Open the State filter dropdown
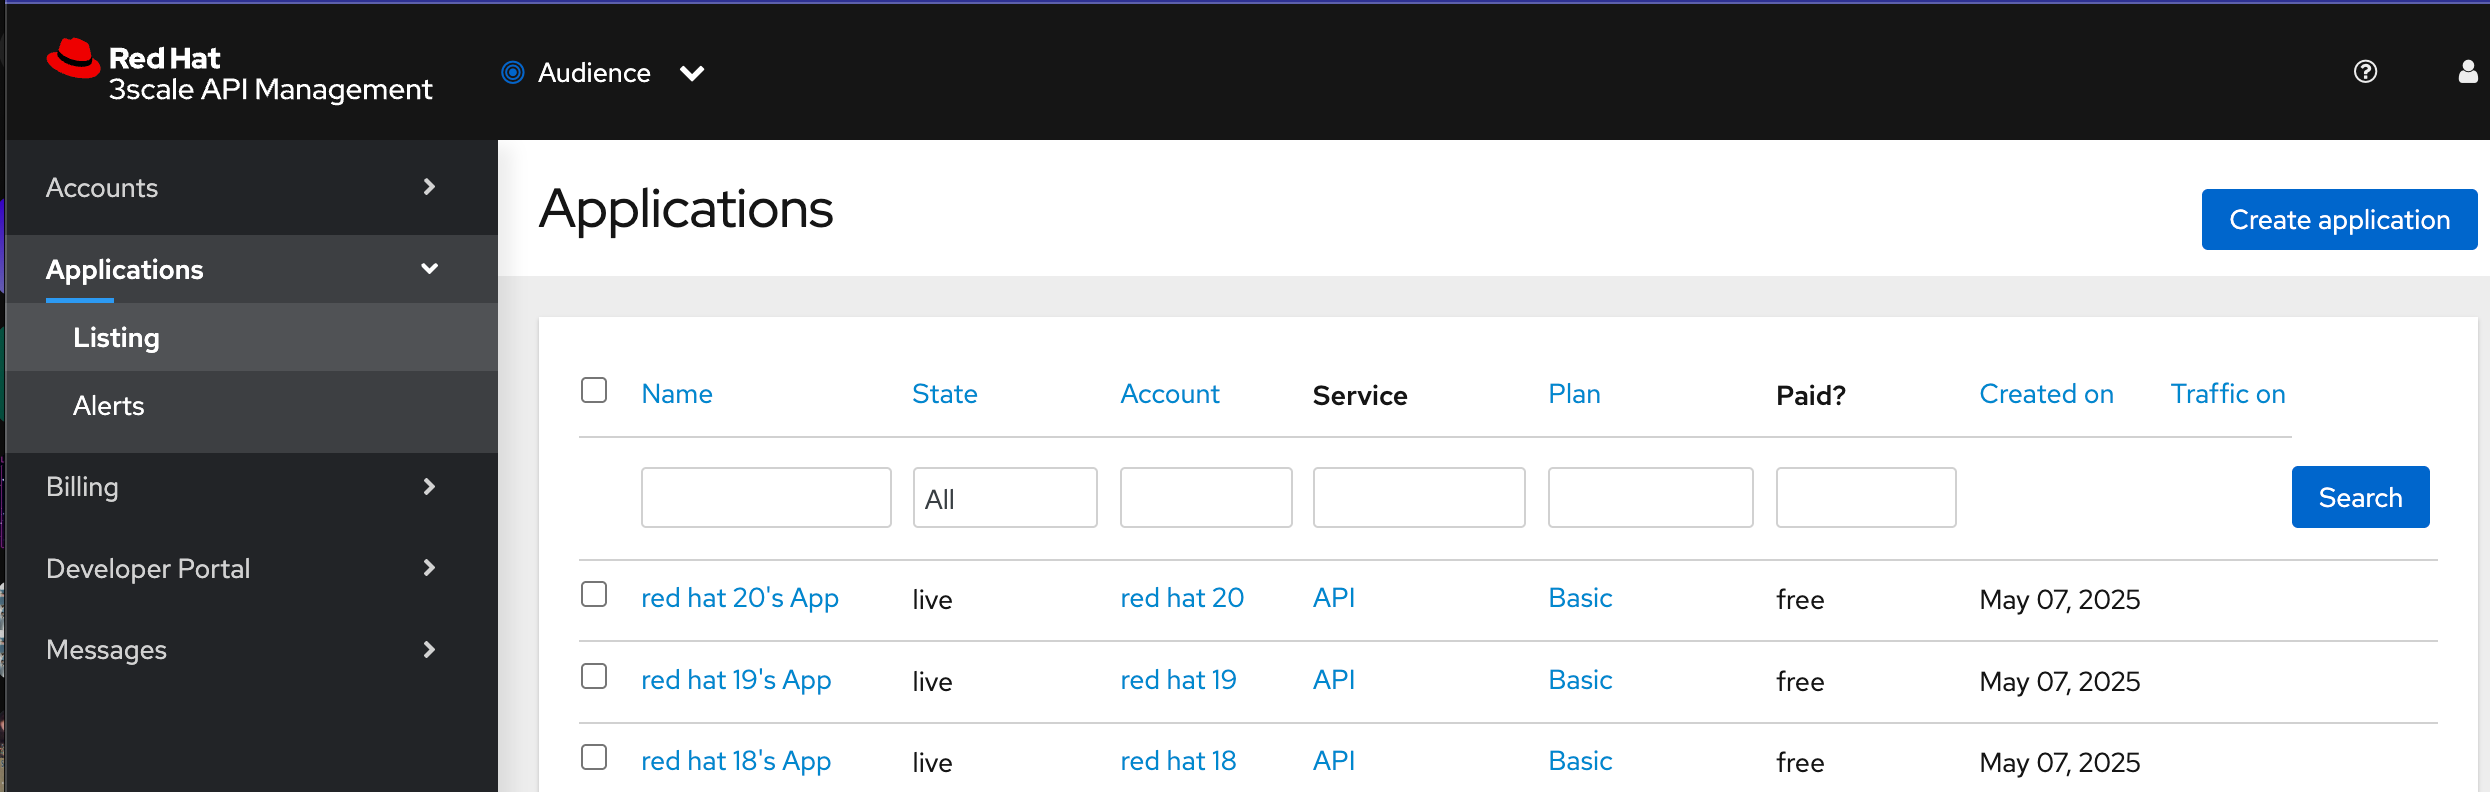The image size is (2490, 792). 1004,498
